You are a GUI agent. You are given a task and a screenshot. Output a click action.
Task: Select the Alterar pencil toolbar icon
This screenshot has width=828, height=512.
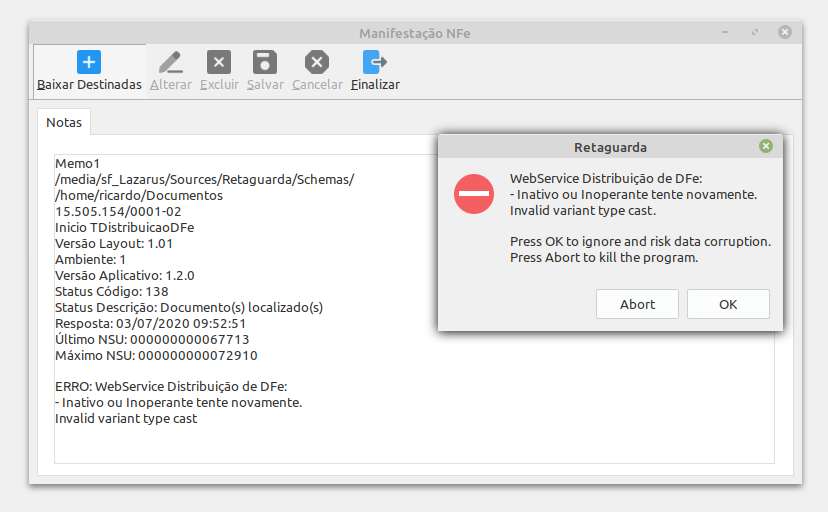[171, 62]
